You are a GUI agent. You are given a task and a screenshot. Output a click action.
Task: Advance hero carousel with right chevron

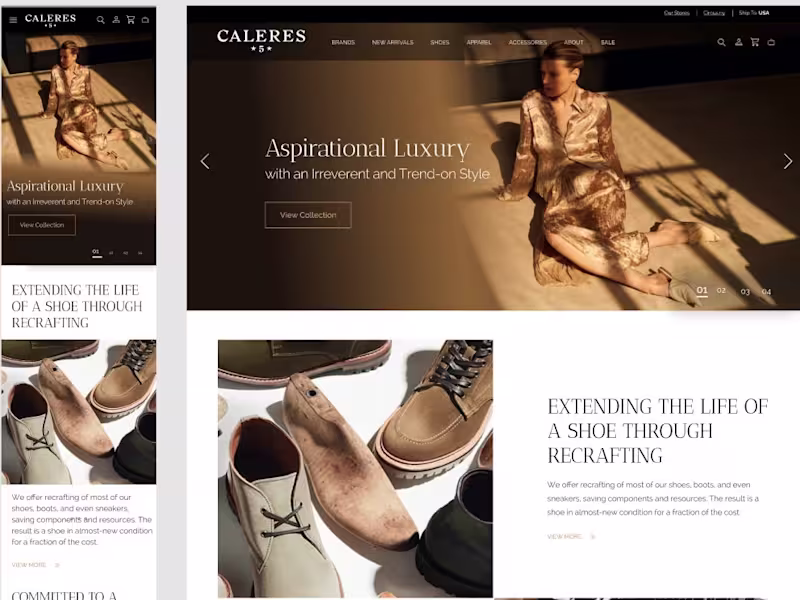click(788, 161)
